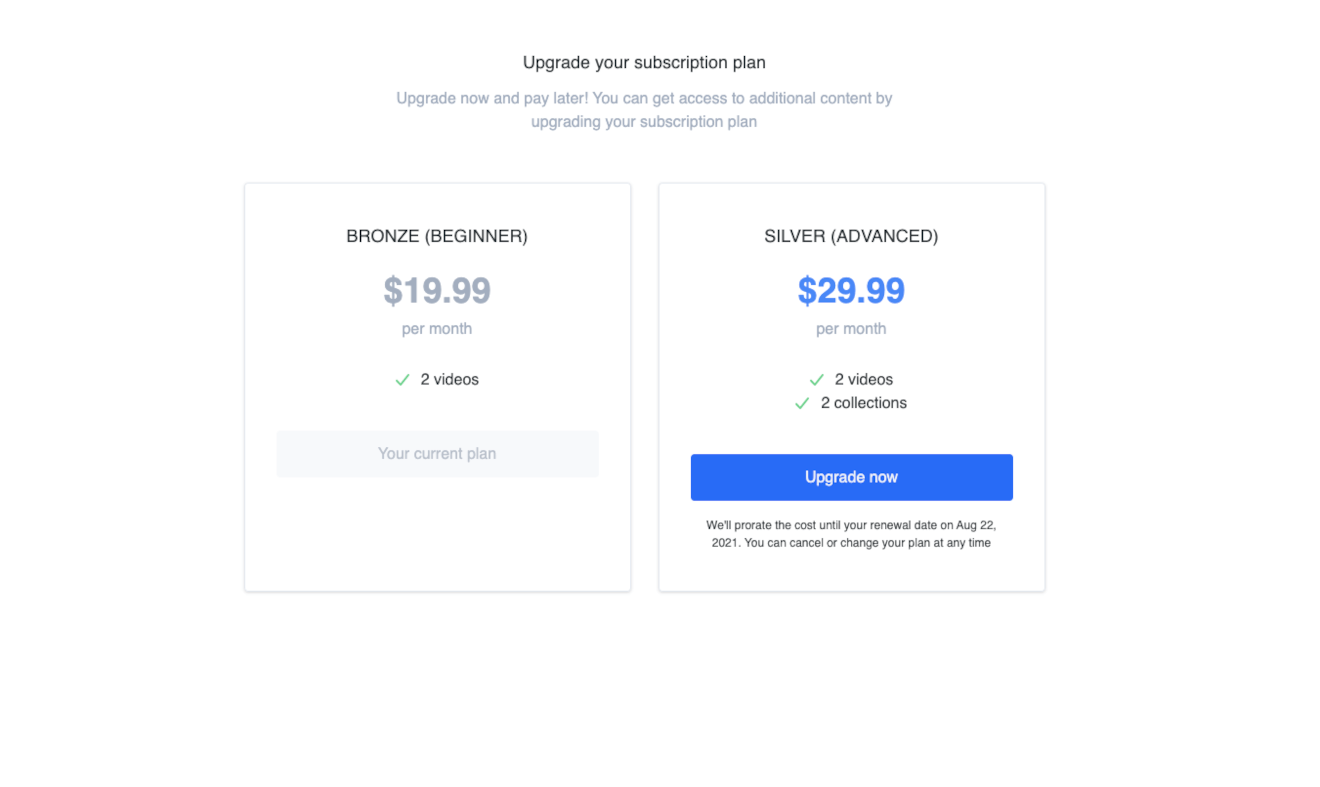The height and width of the screenshot is (787, 1320).
Task: Click the Your current plan button
Action: pyautogui.click(x=437, y=453)
